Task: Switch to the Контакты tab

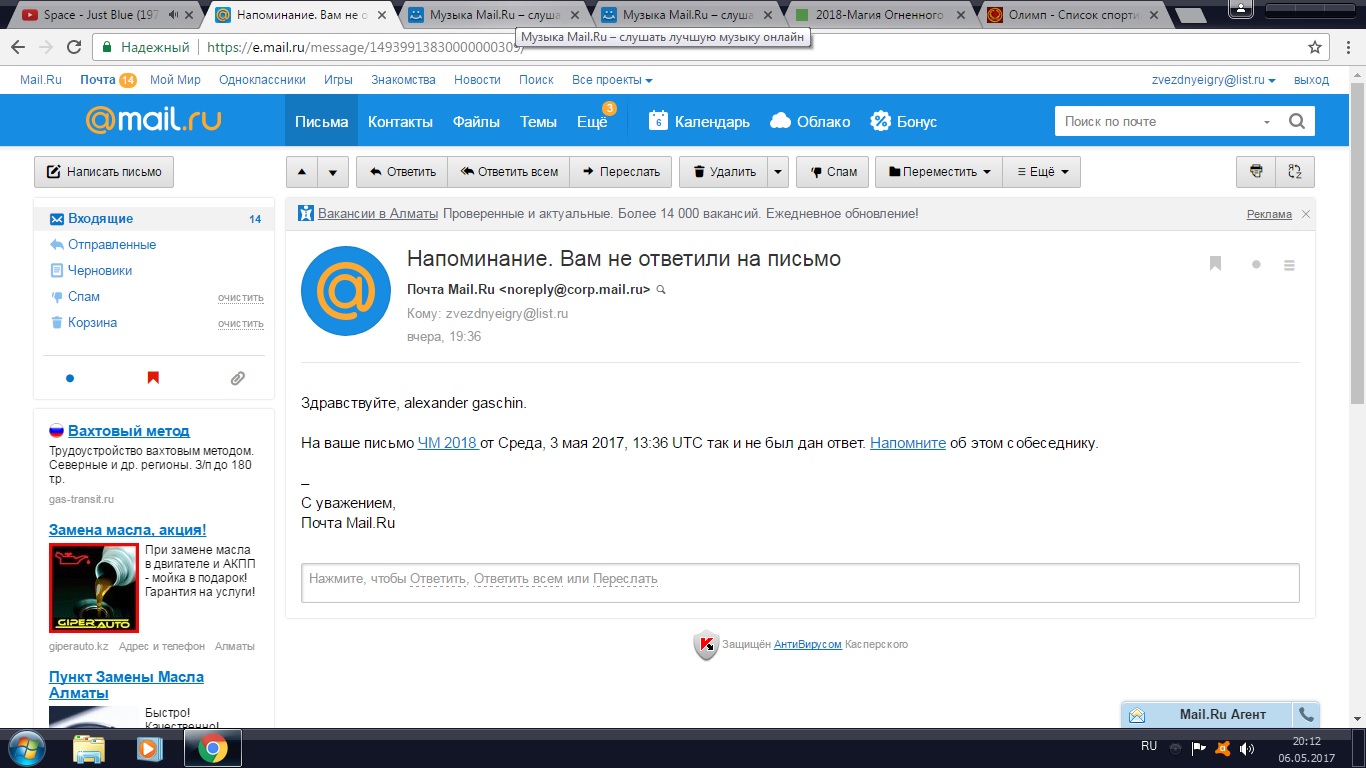Action: [x=400, y=121]
